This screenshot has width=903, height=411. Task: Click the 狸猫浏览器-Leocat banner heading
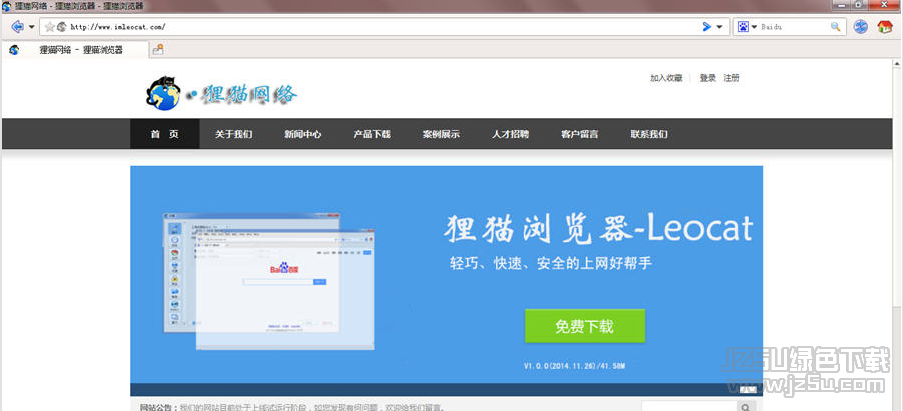598,229
